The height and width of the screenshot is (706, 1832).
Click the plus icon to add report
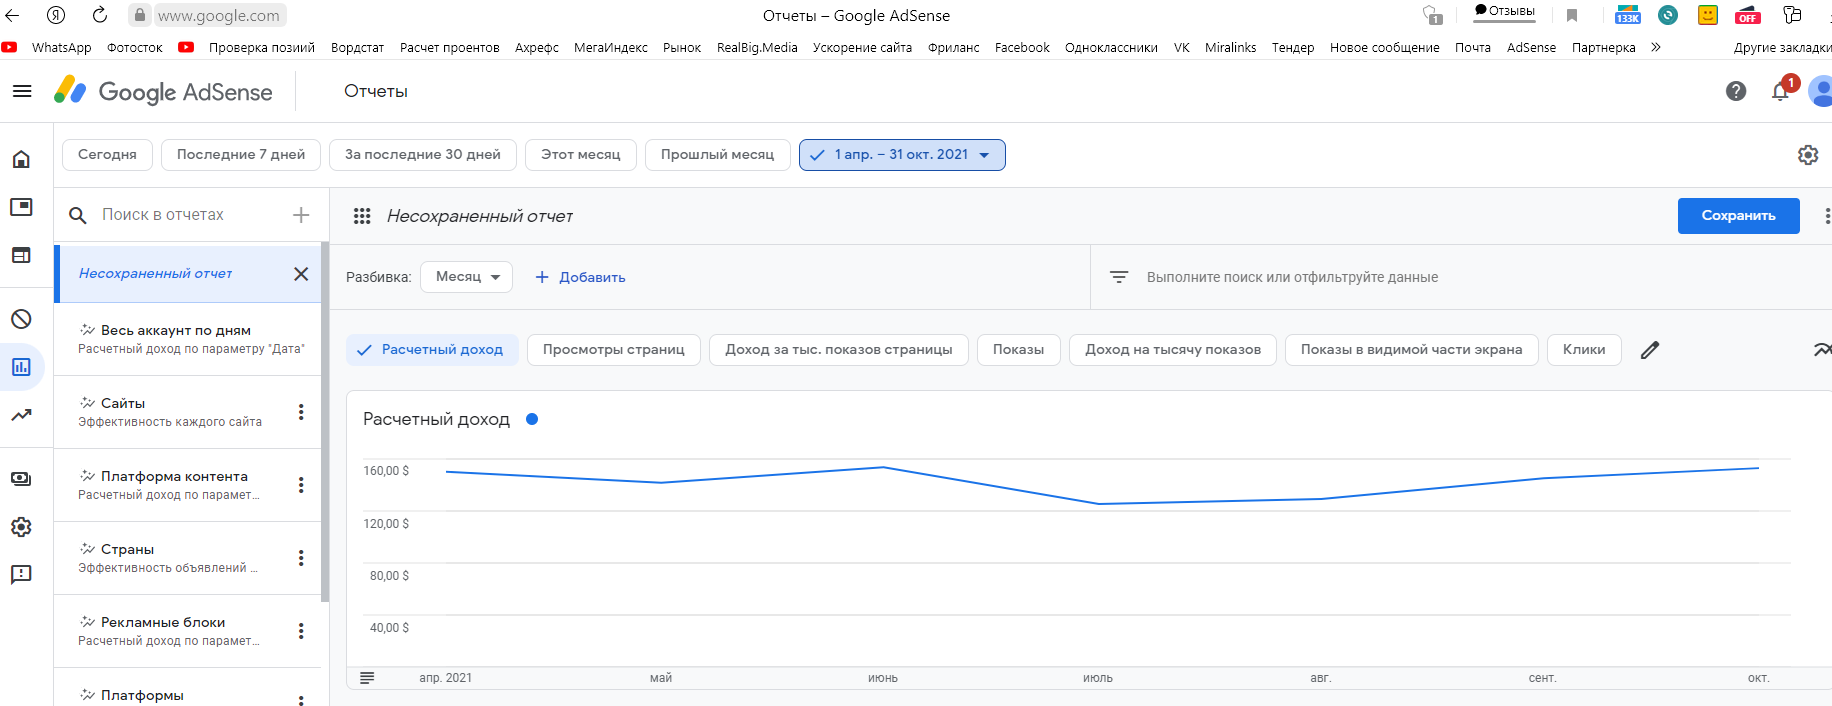tap(301, 215)
